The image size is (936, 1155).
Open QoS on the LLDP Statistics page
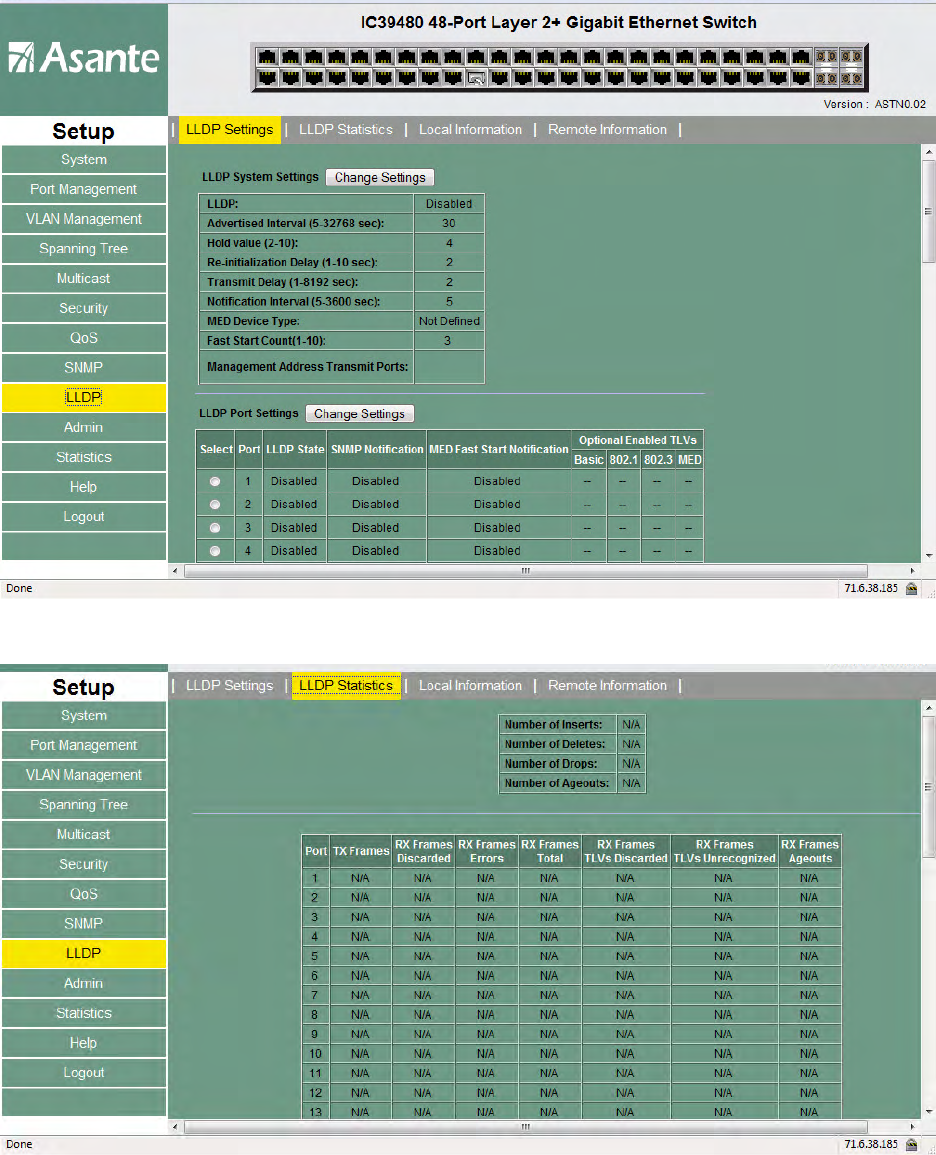point(84,894)
